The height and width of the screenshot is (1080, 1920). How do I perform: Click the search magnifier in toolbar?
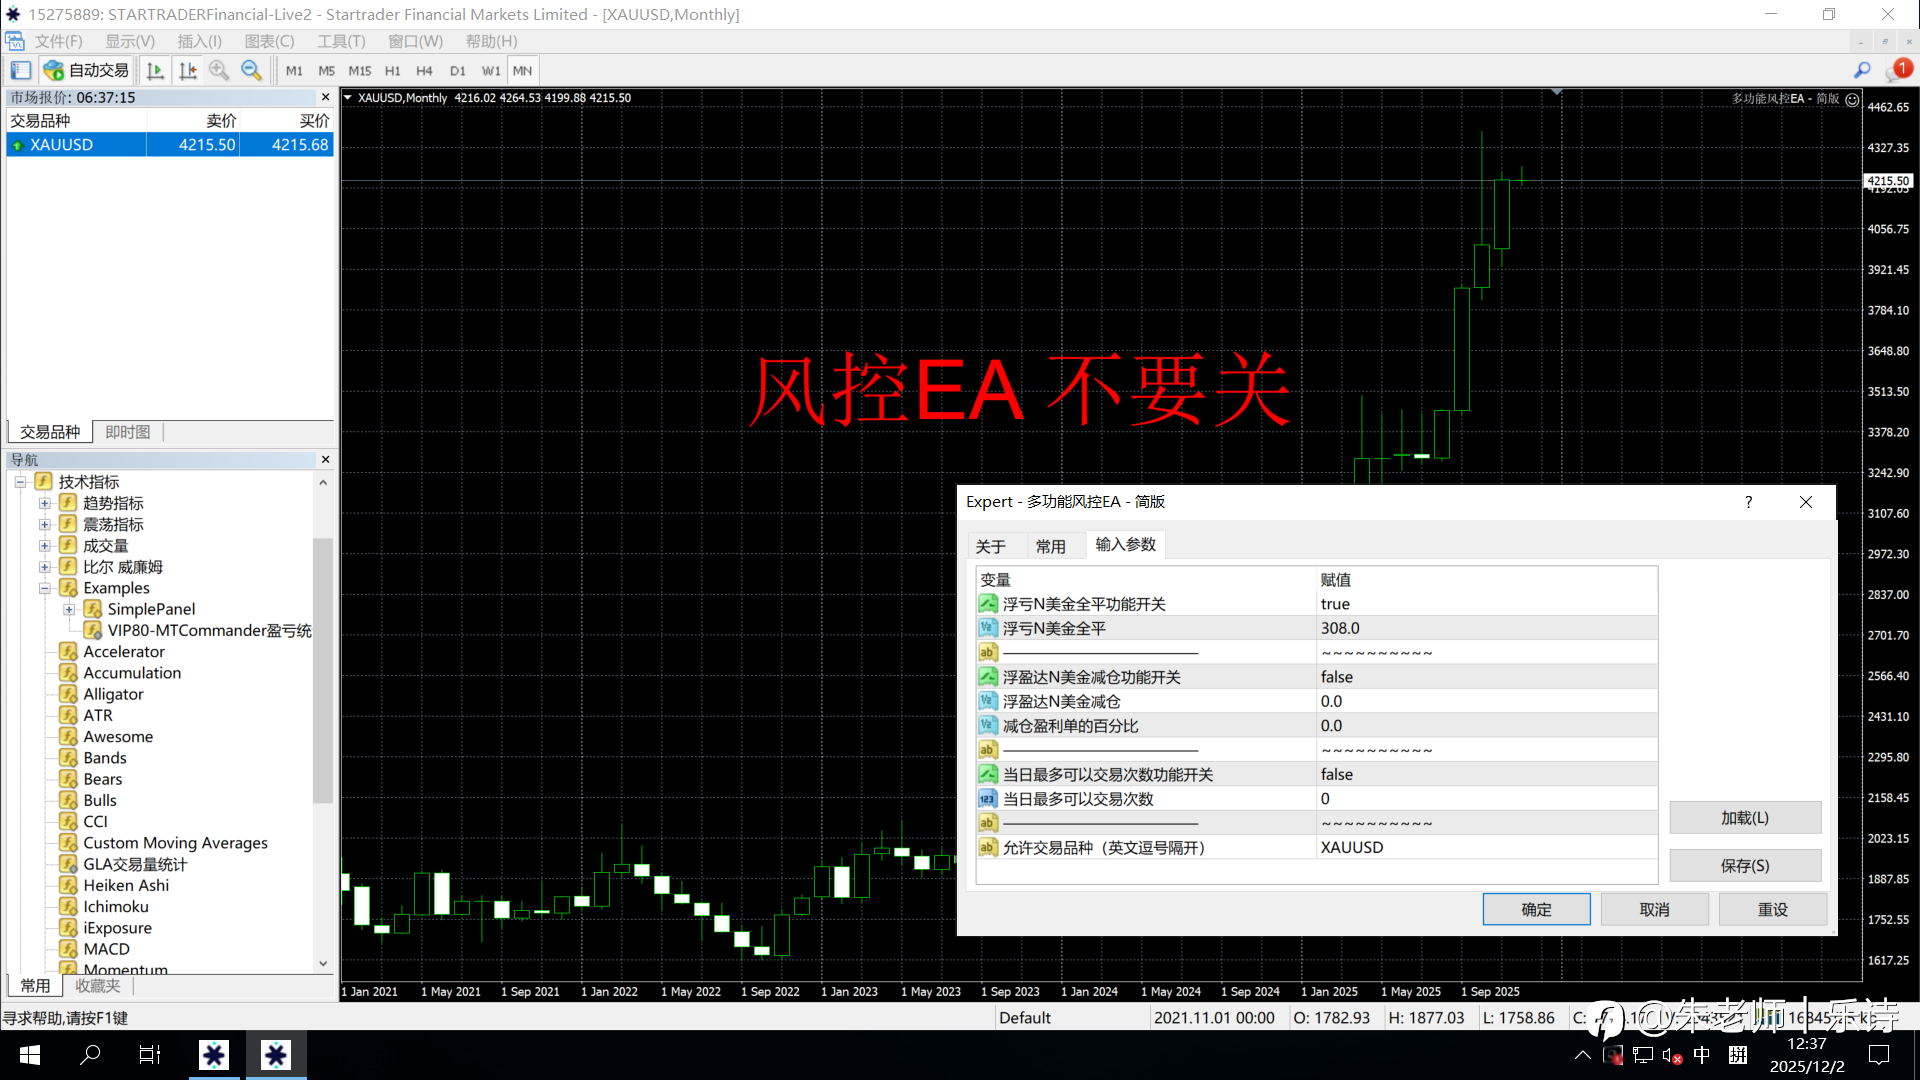coord(1862,70)
